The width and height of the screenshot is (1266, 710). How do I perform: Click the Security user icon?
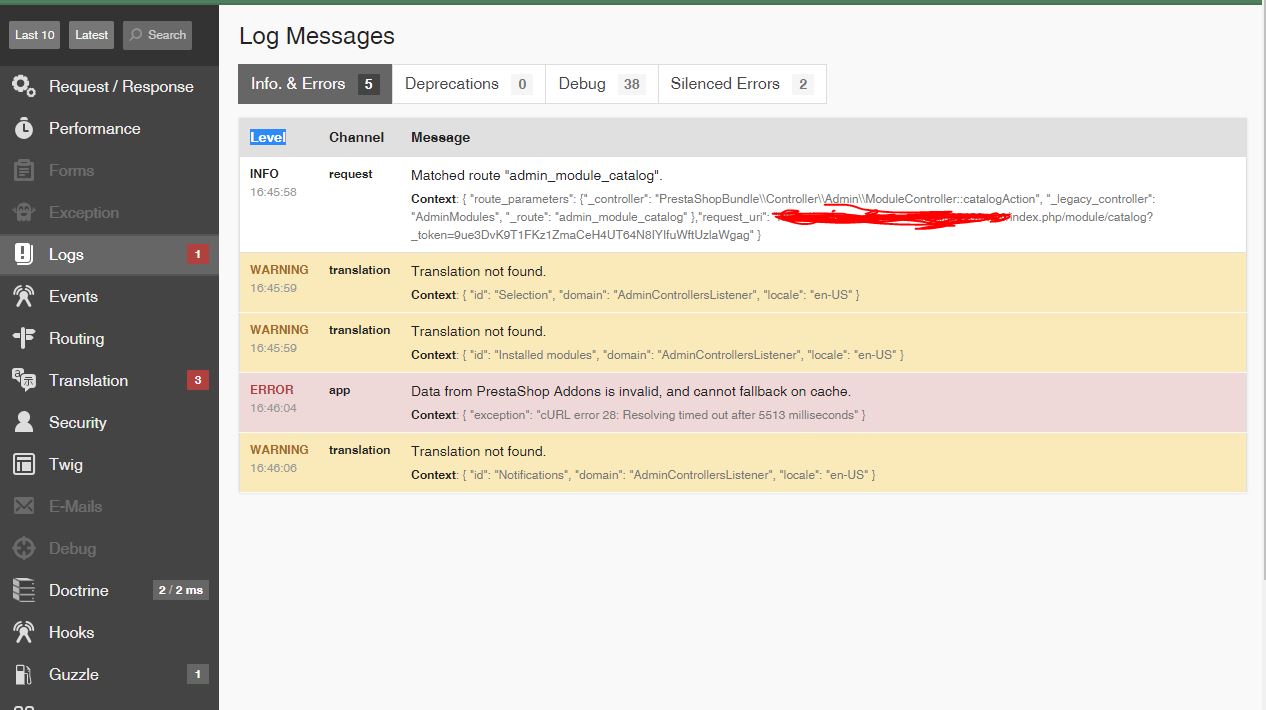tap(24, 422)
